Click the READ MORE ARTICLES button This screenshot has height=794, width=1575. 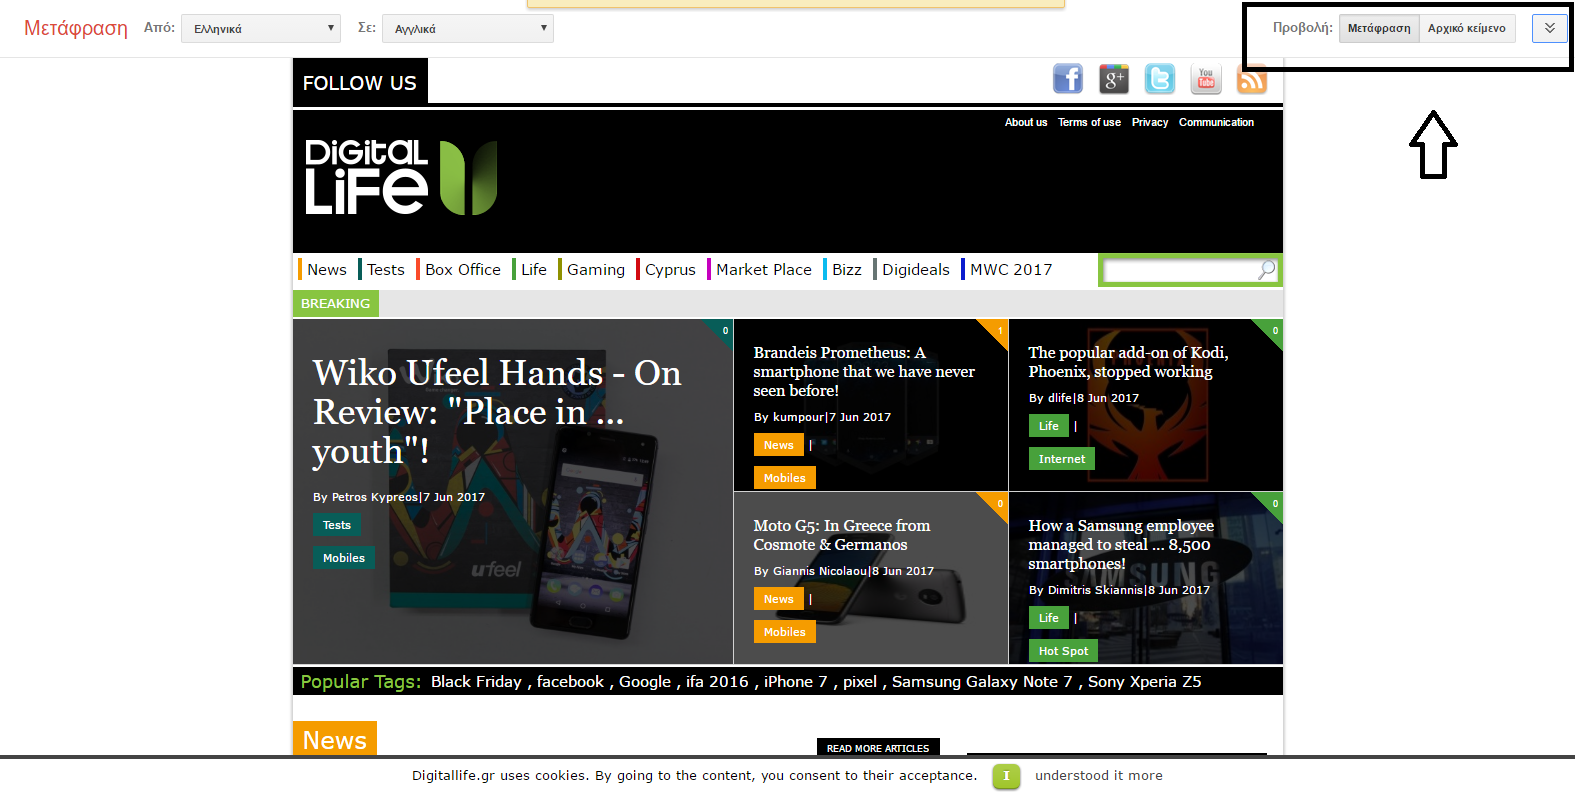click(878, 748)
